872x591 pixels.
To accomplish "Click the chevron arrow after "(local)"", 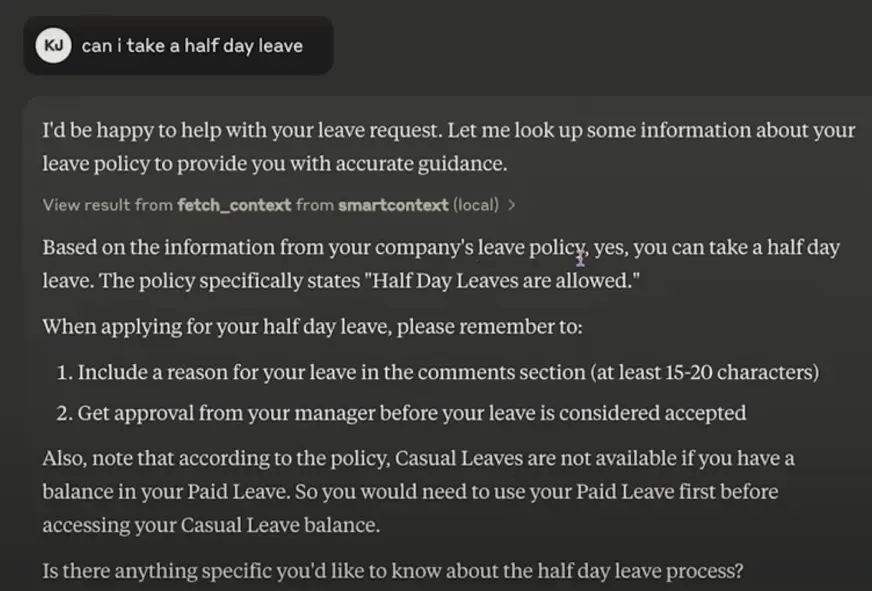I will [512, 205].
